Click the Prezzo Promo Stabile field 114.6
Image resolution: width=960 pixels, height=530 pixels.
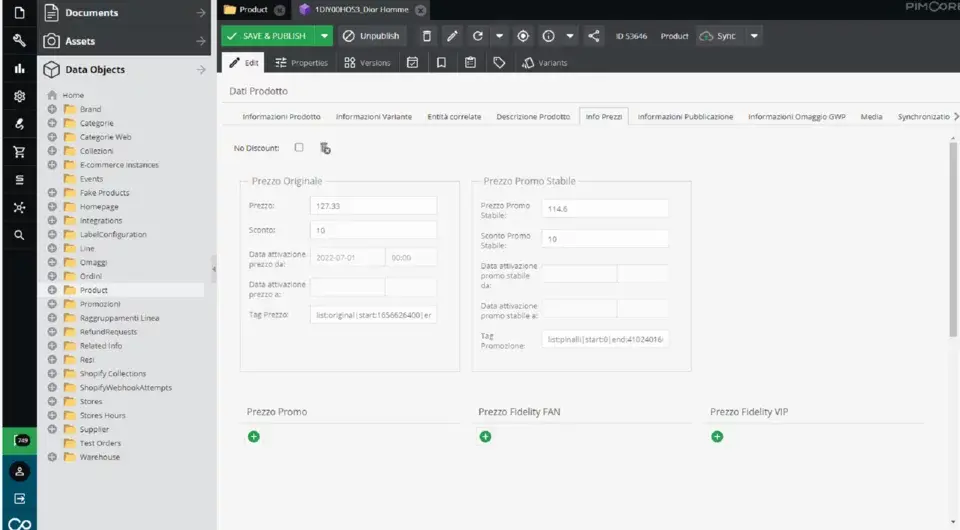pos(605,209)
